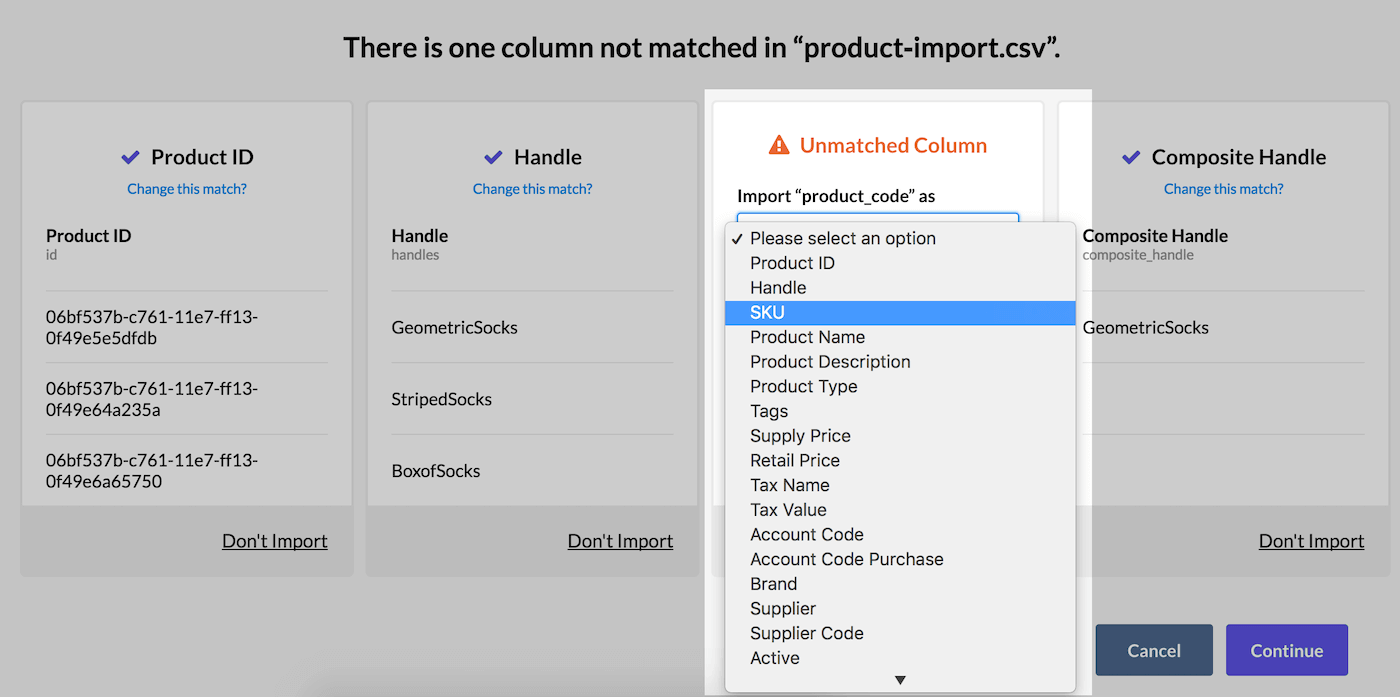Click Continue to proceed with import
Viewport: 1400px width, 697px height.
[1286, 650]
